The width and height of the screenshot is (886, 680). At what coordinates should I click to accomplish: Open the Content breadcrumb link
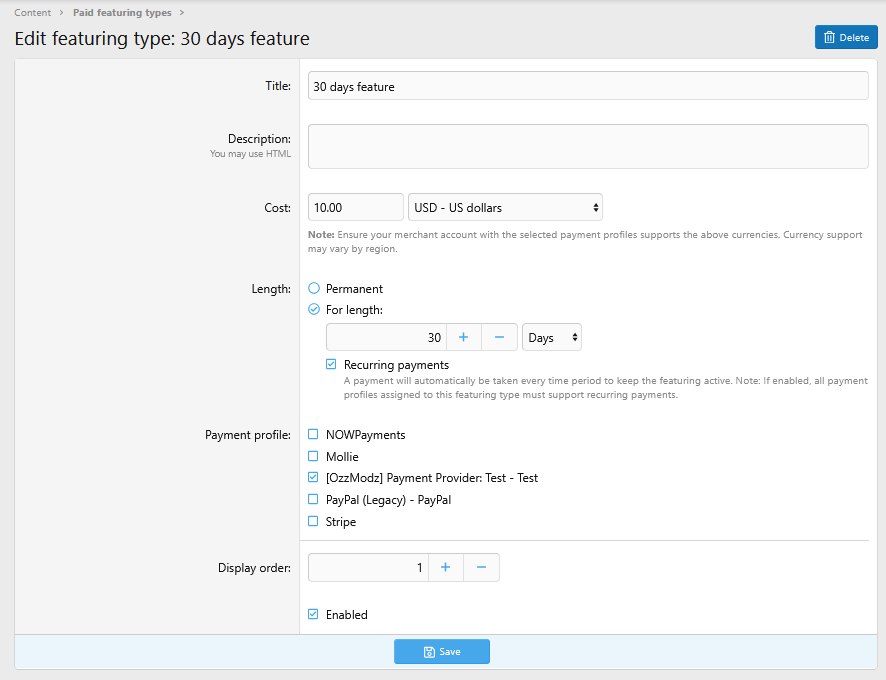point(33,12)
